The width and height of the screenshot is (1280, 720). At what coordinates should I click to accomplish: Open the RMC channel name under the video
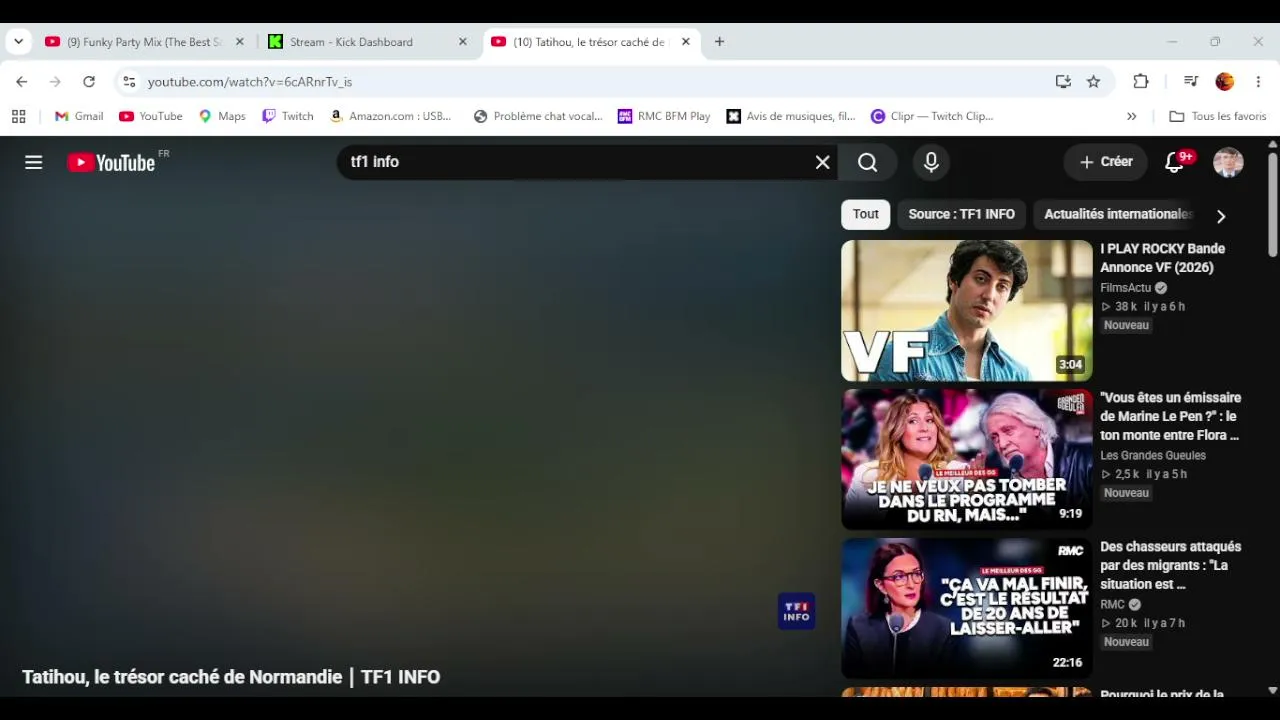[1112, 604]
